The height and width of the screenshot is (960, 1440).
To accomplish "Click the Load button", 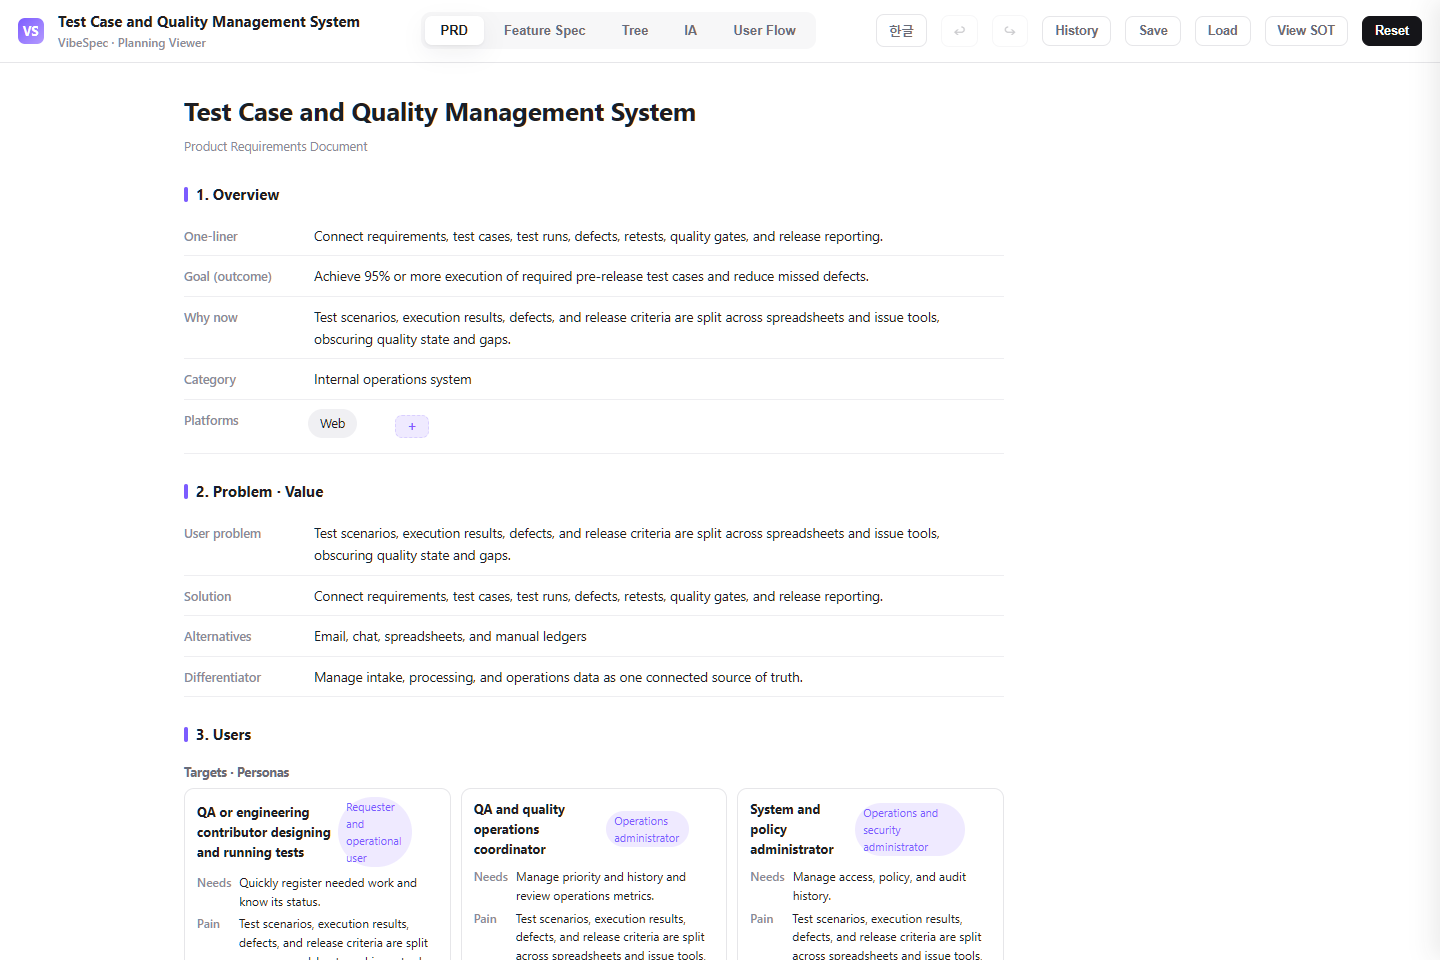I will 1222,31.
